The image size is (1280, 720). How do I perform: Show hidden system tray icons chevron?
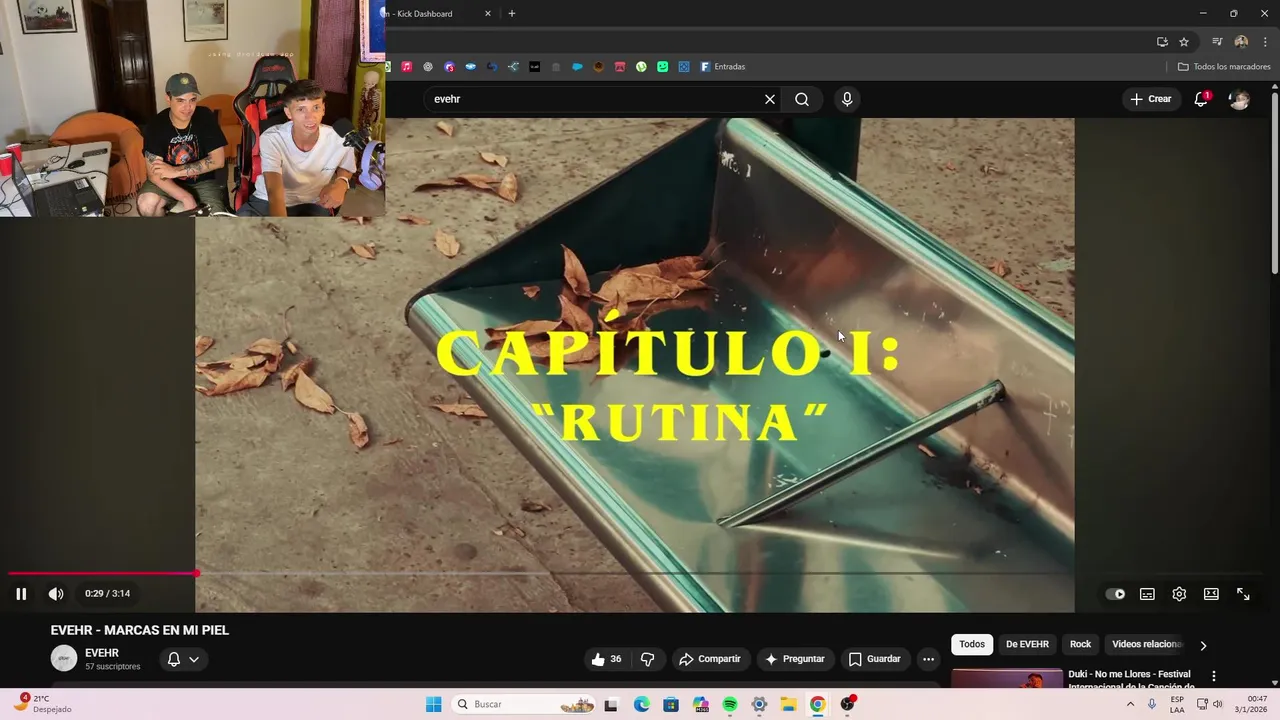[1131, 704]
